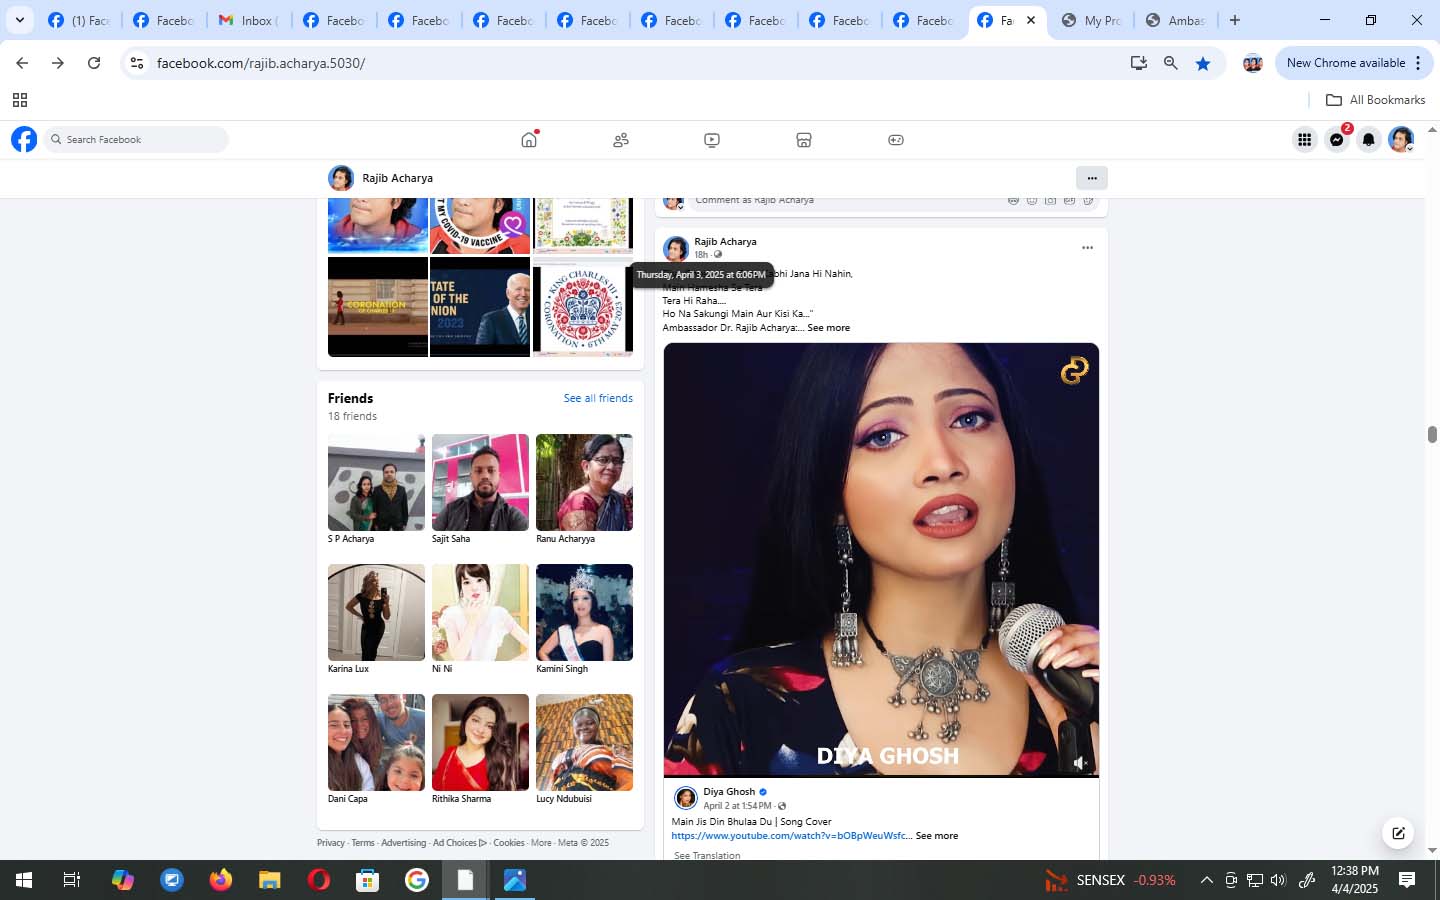Click the Karina Lux name

point(348,669)
